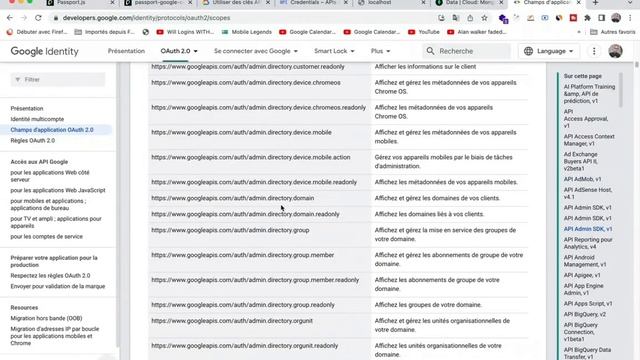The image size is (640, 360).
Task: Select Champs d'application OAuth 2.0 sidebar item
Action: pos(52,130)
